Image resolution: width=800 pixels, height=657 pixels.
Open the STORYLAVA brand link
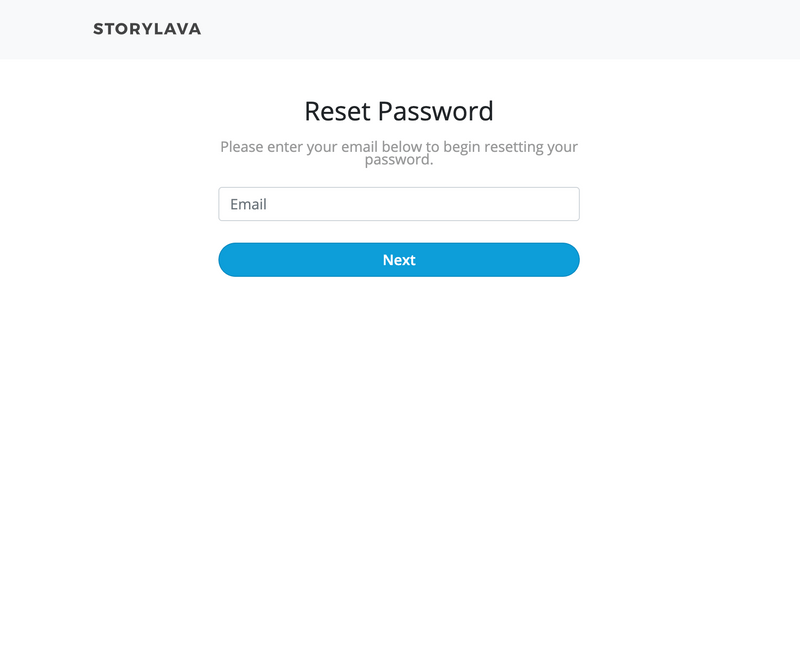coord(147,29)
